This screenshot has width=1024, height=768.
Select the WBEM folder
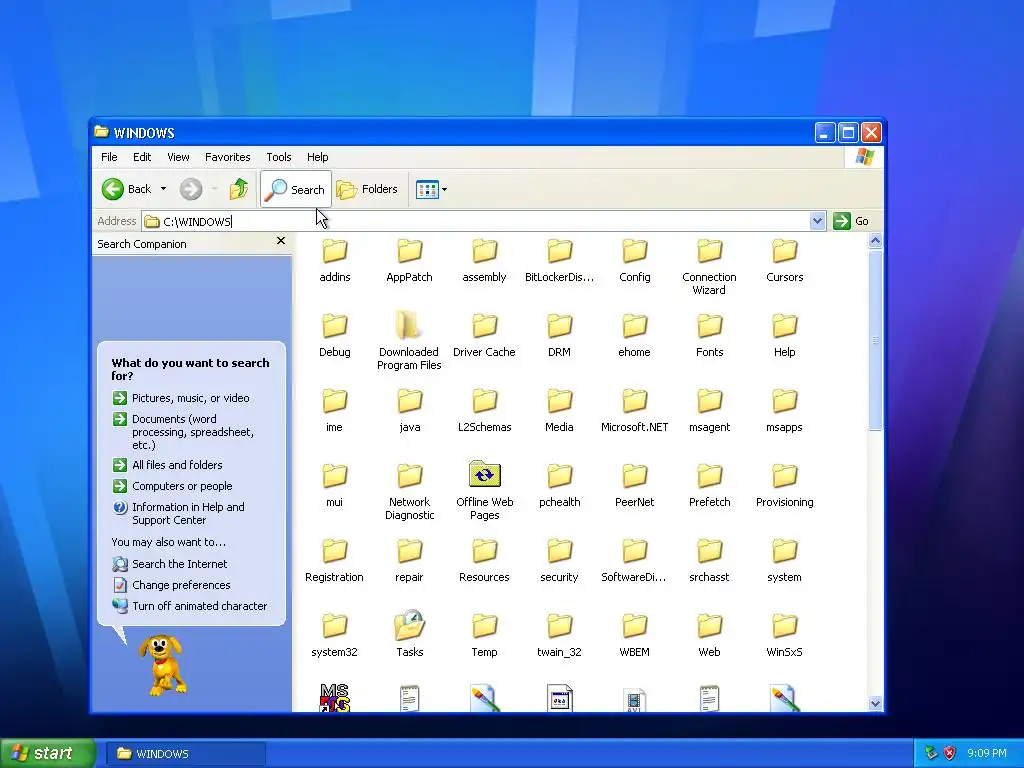point(635,635)
